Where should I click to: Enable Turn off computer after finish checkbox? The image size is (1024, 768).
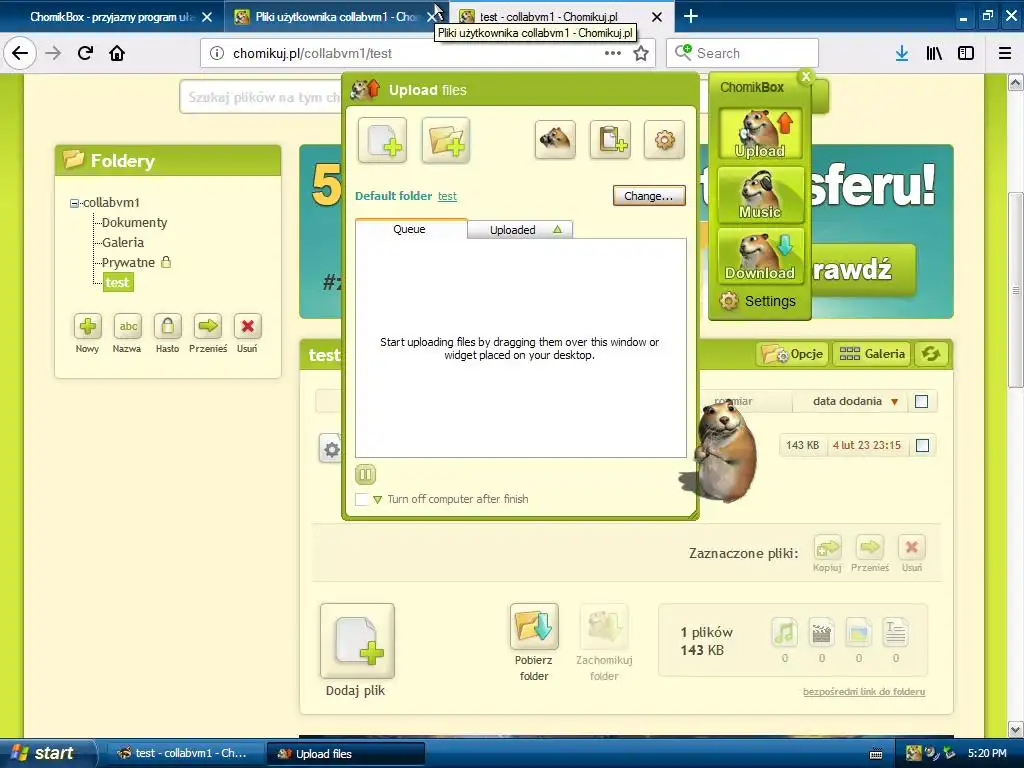point(362,500)
